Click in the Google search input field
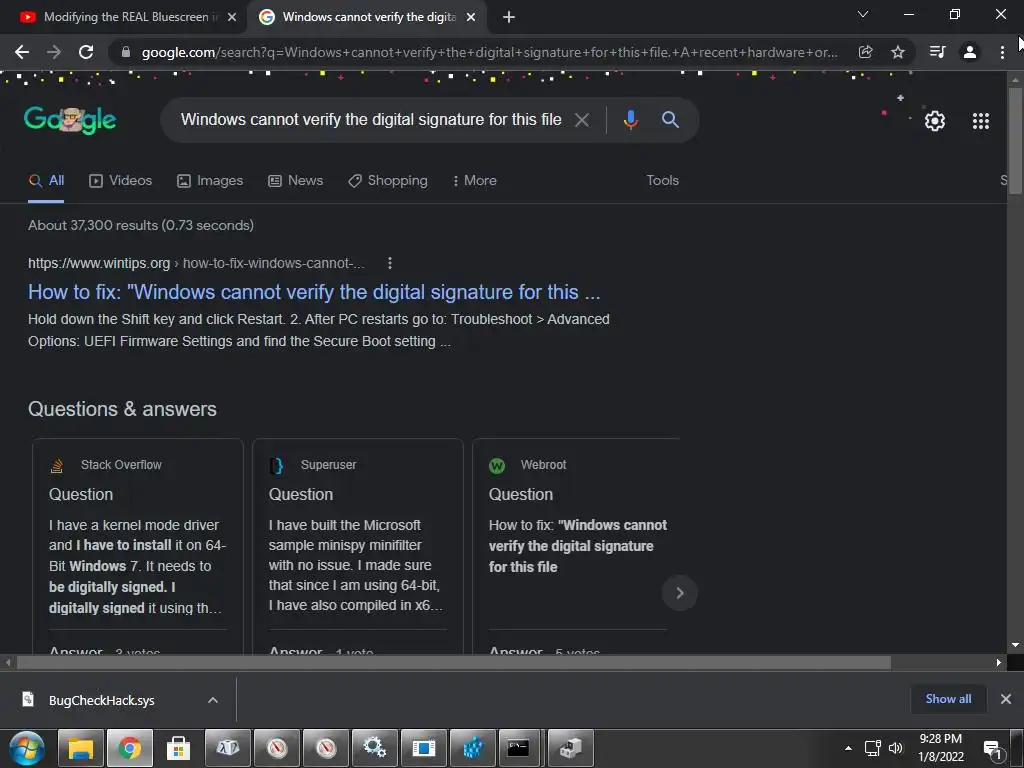1024x768 pixels. (x=370, y=120)
